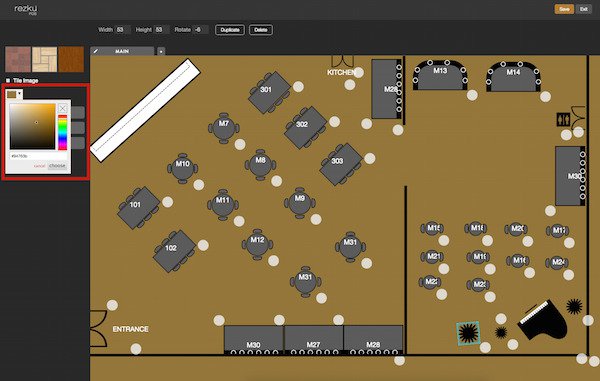Click the Delete button
Image resolution: width=600 pixels, height=381 pixels.
coord(261,30)
